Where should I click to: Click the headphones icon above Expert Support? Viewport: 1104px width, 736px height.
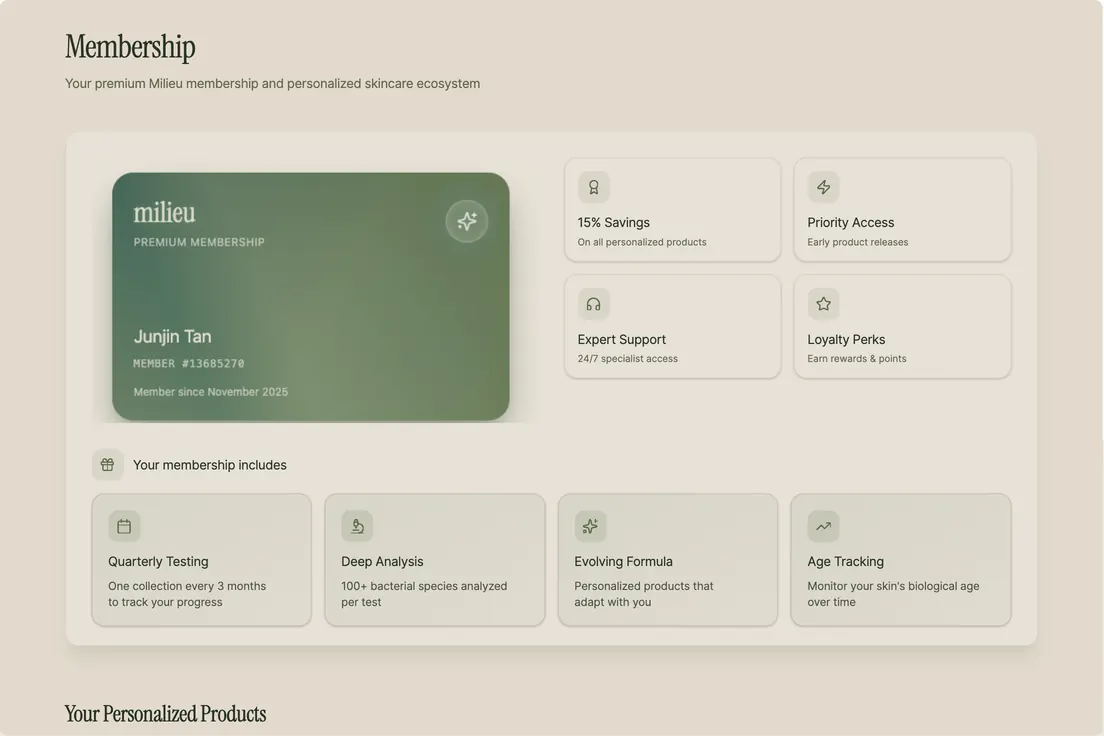(x=594, y=304)
